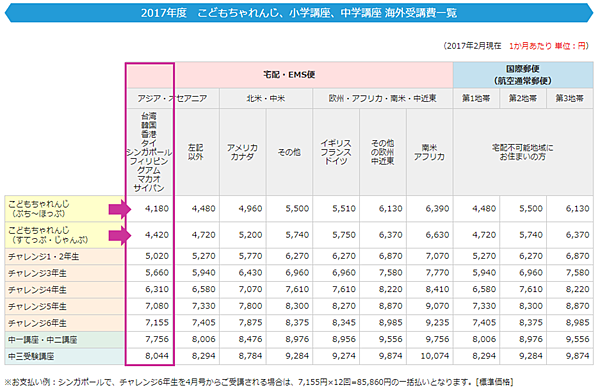Click the '8,345' fee in チャレンジ6年生 row
The height and width of the screenshot is (390, 600).
click(344, 323)
